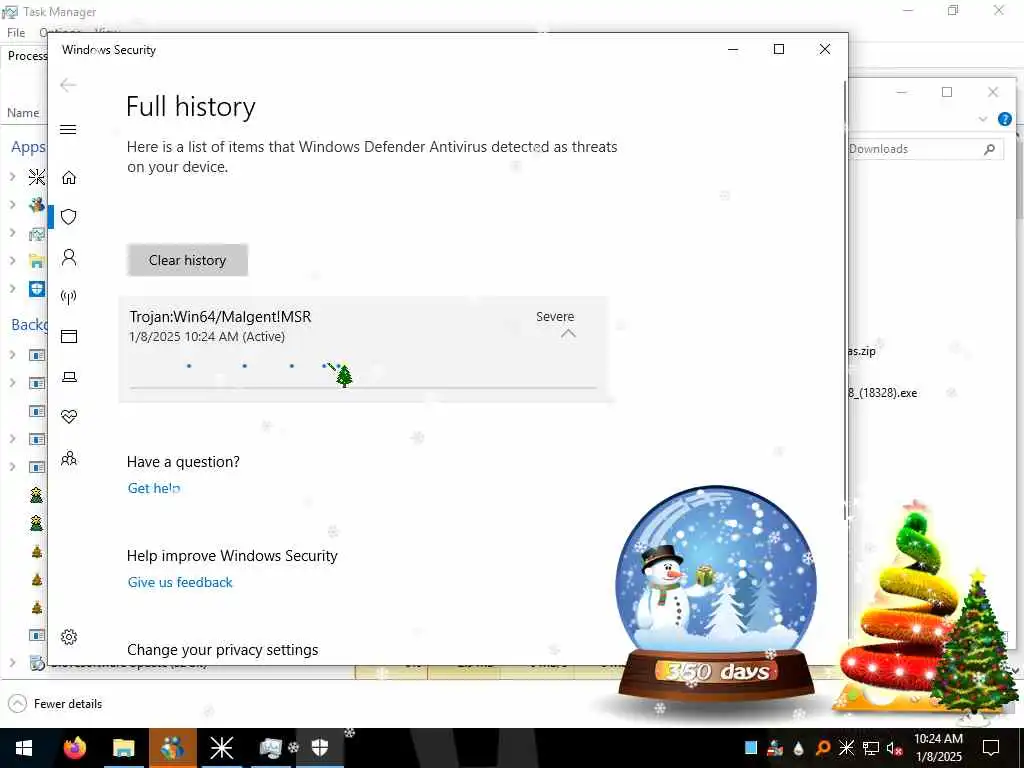Expand the second app row in Task Manager

point(12,204)
